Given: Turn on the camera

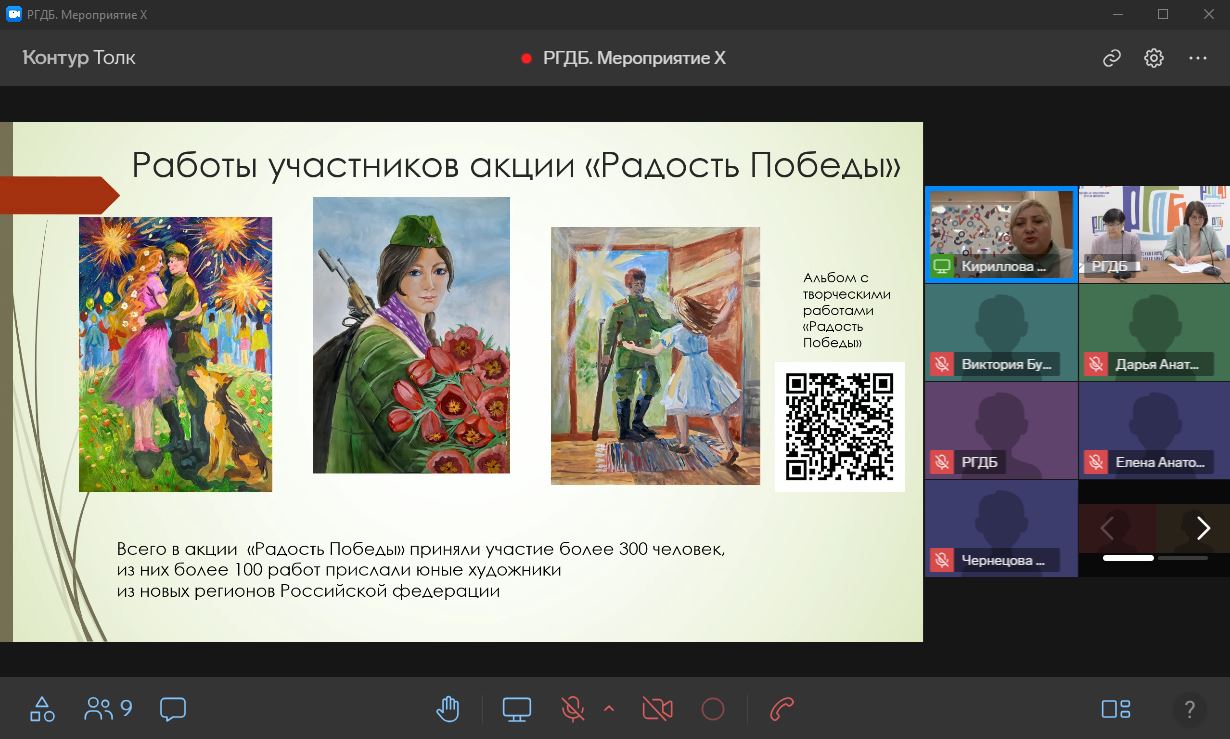Looking at the screenshot, I should pyautogui.click(x=657, y=708).
